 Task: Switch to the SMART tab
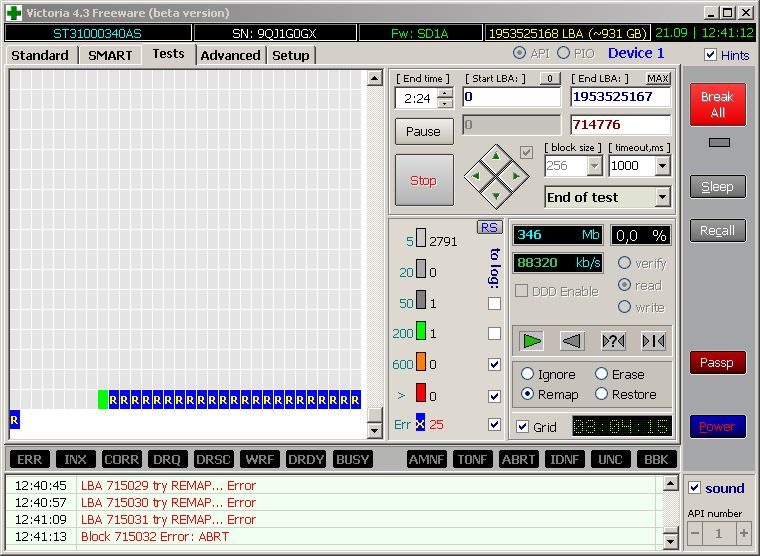point(110,55)
